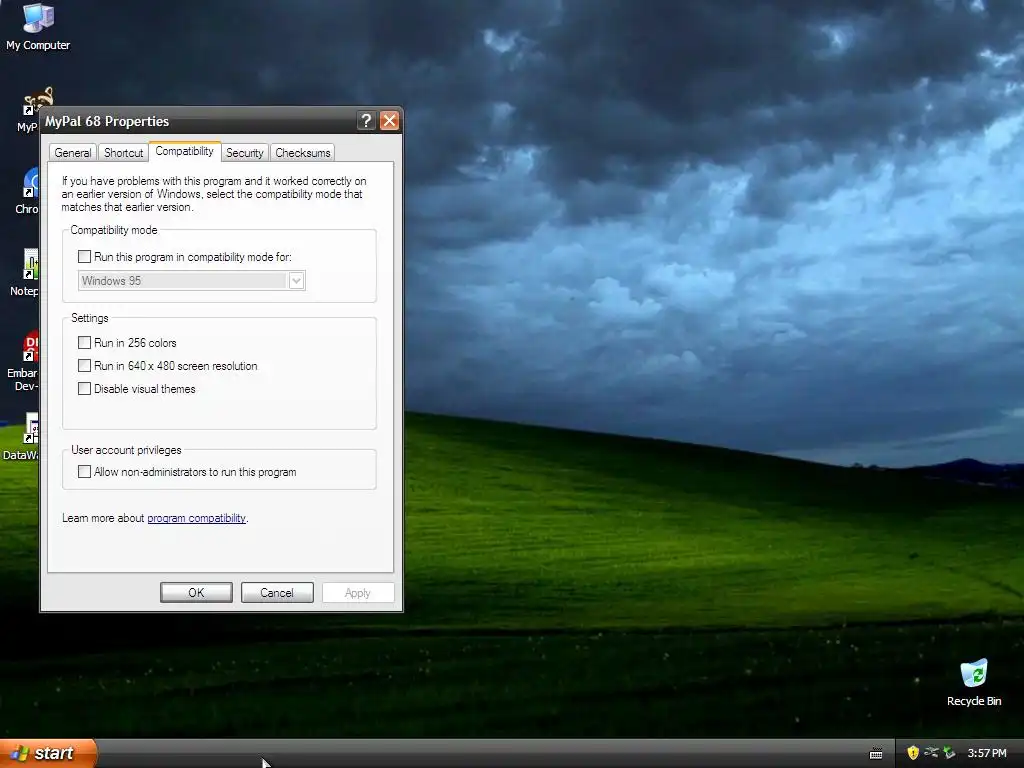Click the 3:57 PM taskbar clock
Screen dimensions: 1024x768
(987, 753)
